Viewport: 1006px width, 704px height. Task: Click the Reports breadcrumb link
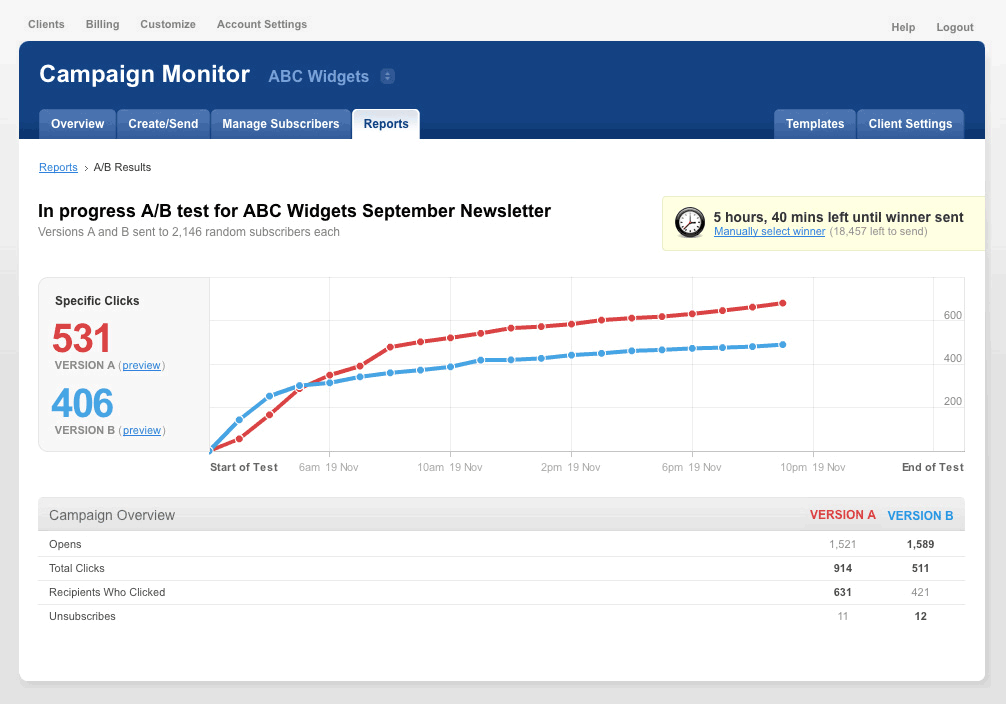click(58, 167)
